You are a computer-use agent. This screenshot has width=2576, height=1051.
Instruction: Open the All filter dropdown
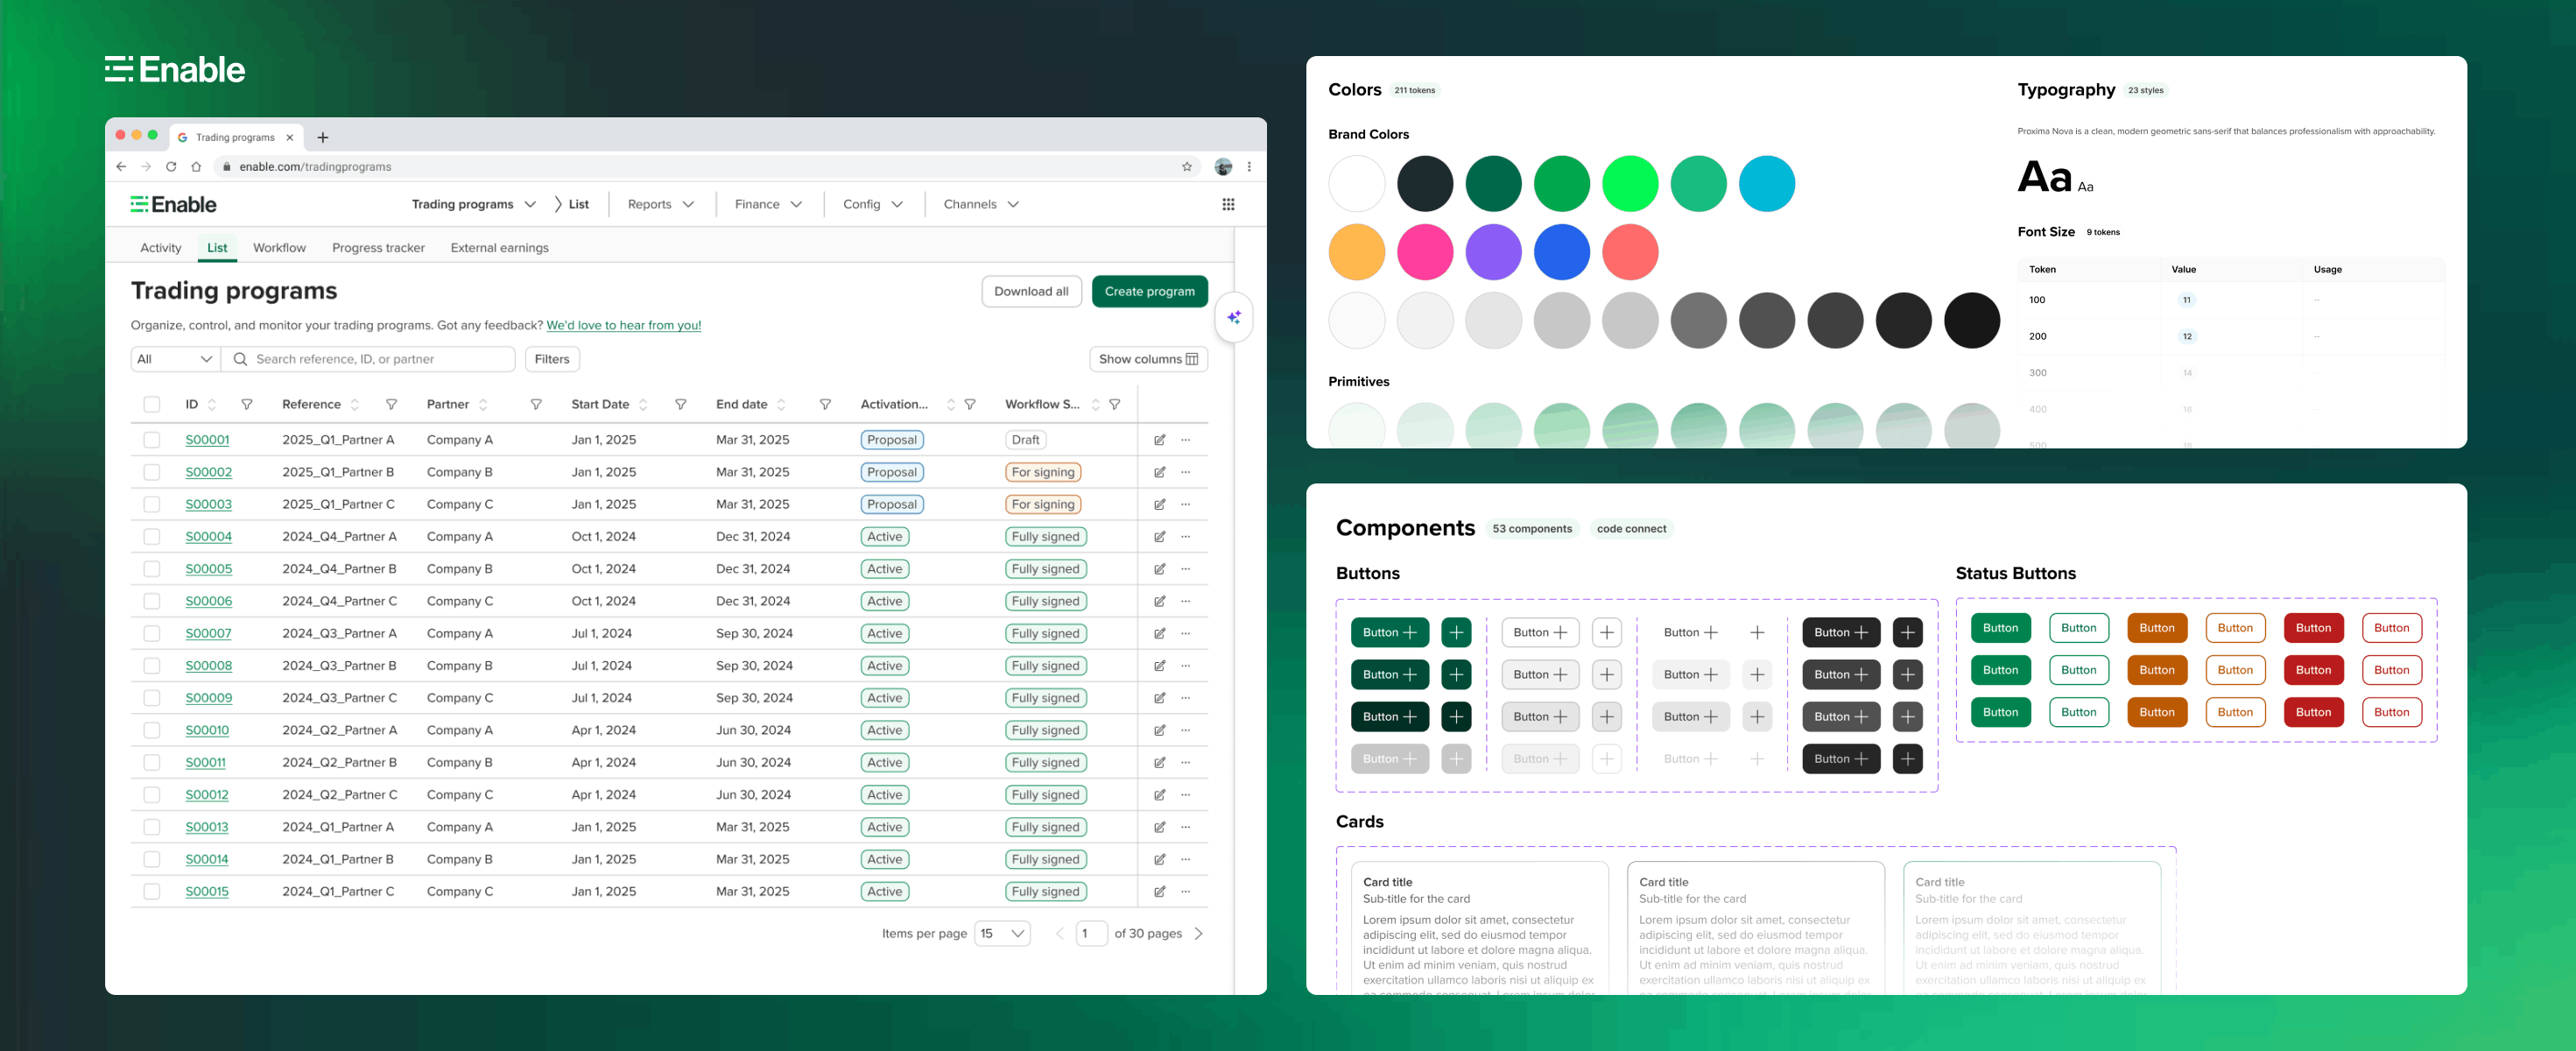[x=174, y=358]
